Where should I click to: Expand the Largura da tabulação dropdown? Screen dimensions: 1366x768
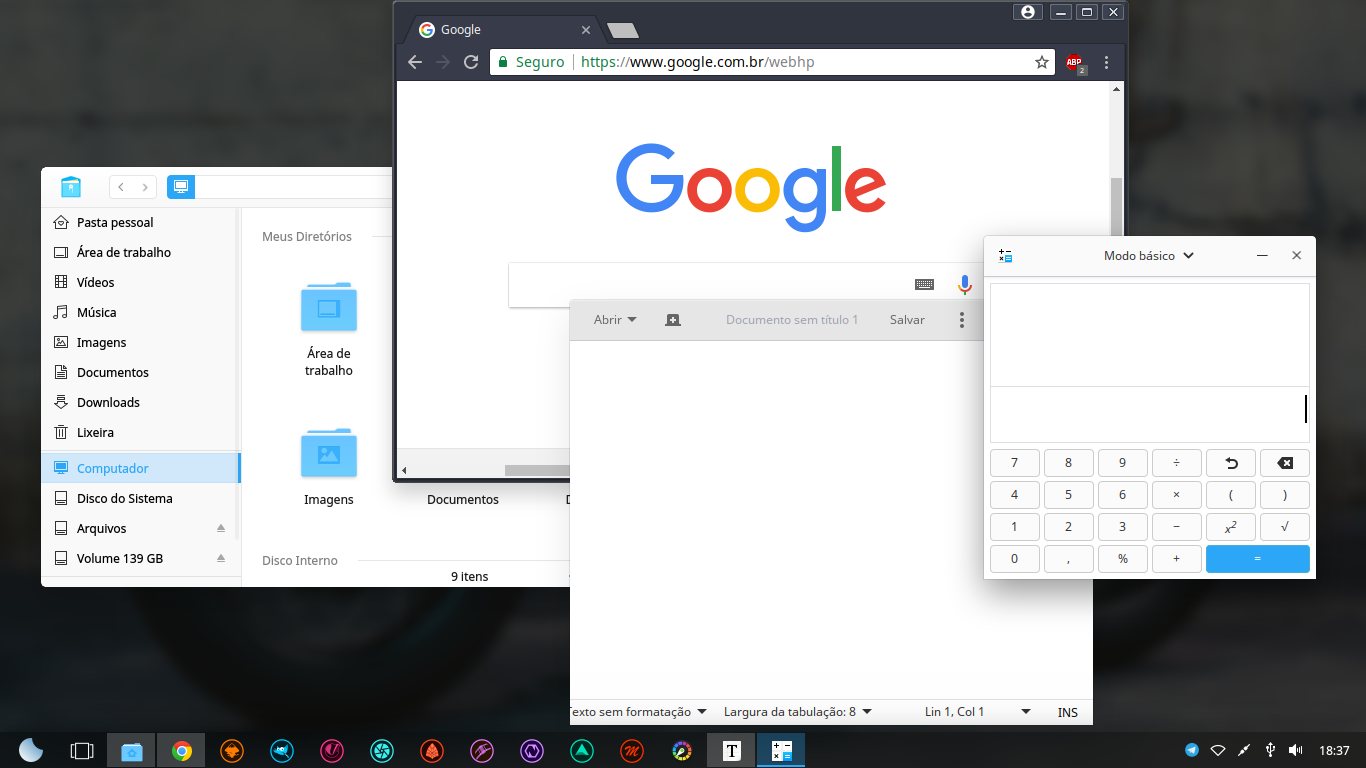click(798, 712)
